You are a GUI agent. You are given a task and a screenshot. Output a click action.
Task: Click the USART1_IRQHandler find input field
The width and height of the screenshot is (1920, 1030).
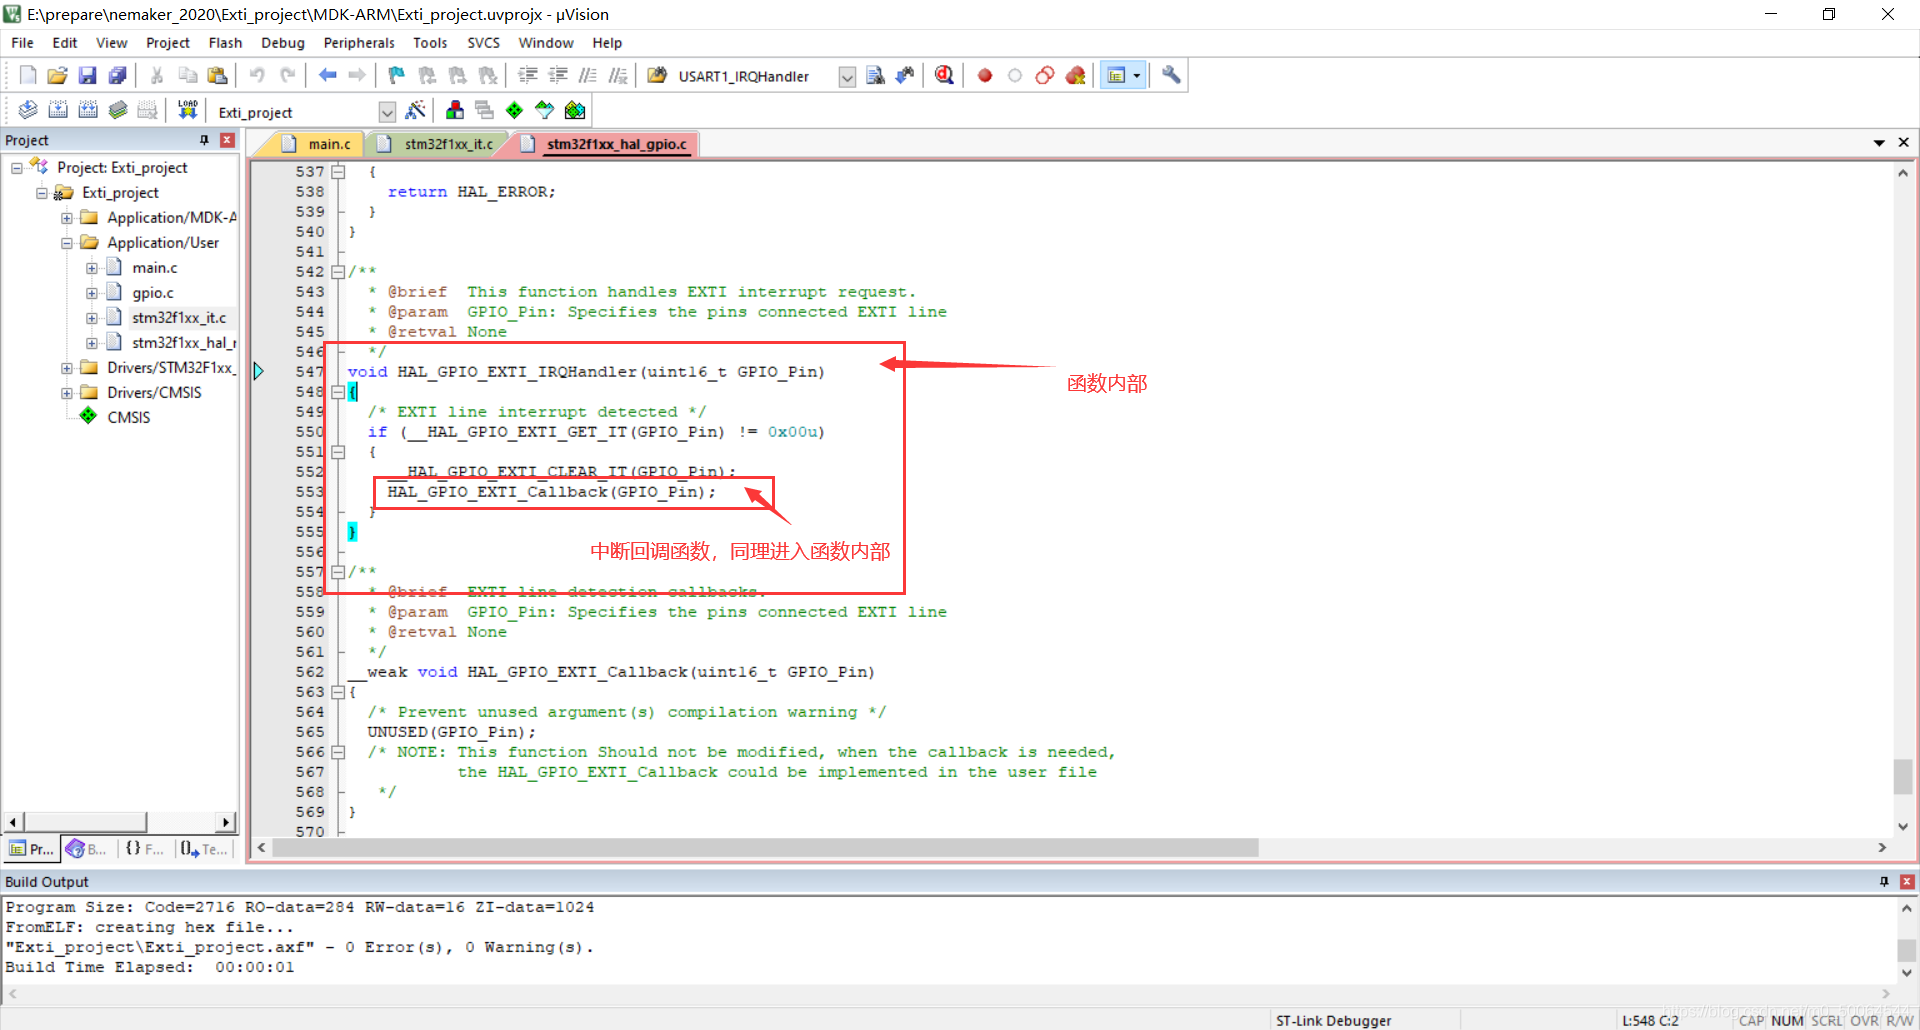(755, 77)
